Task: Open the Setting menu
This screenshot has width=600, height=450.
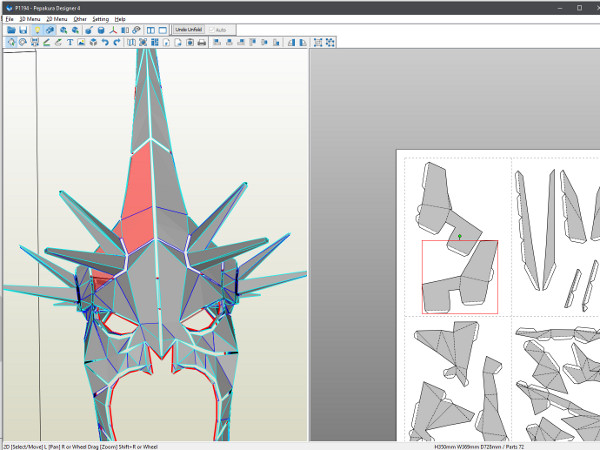Action: (101, 19)
